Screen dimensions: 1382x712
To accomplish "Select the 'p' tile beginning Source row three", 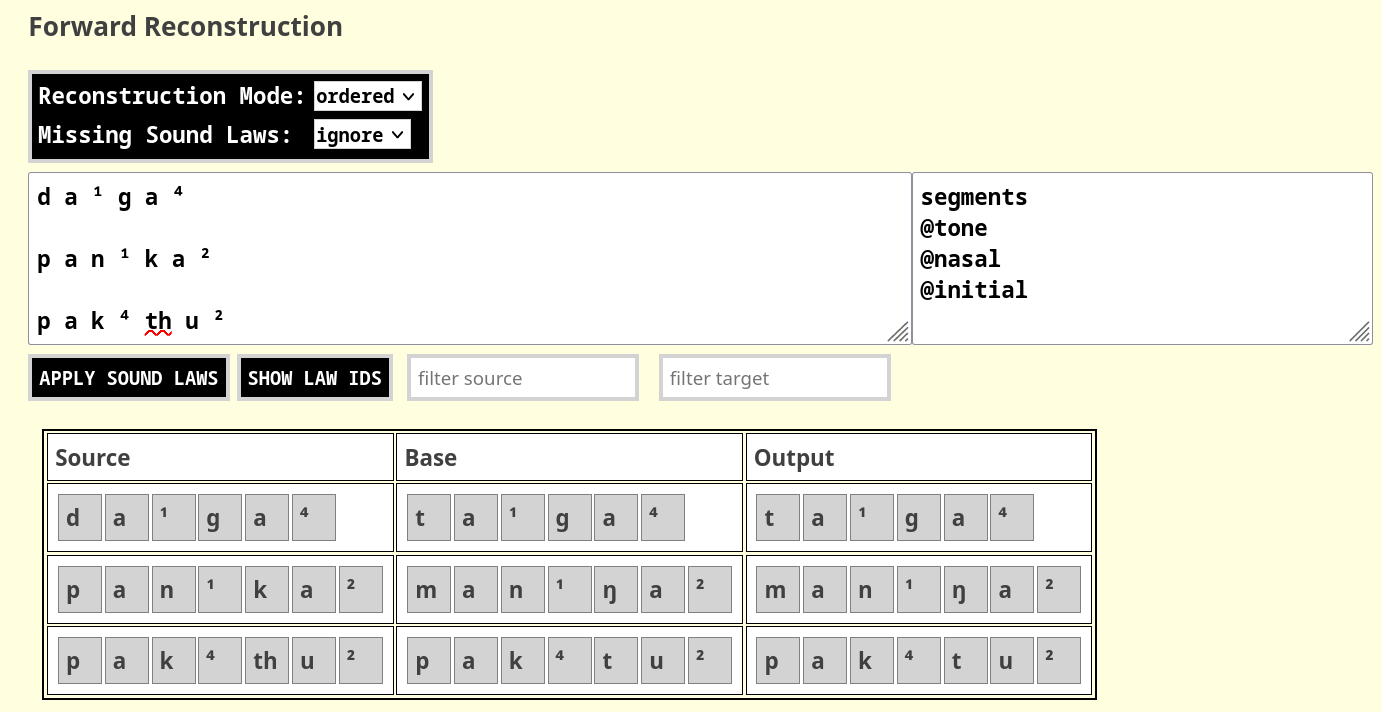I will coord(80,660).
